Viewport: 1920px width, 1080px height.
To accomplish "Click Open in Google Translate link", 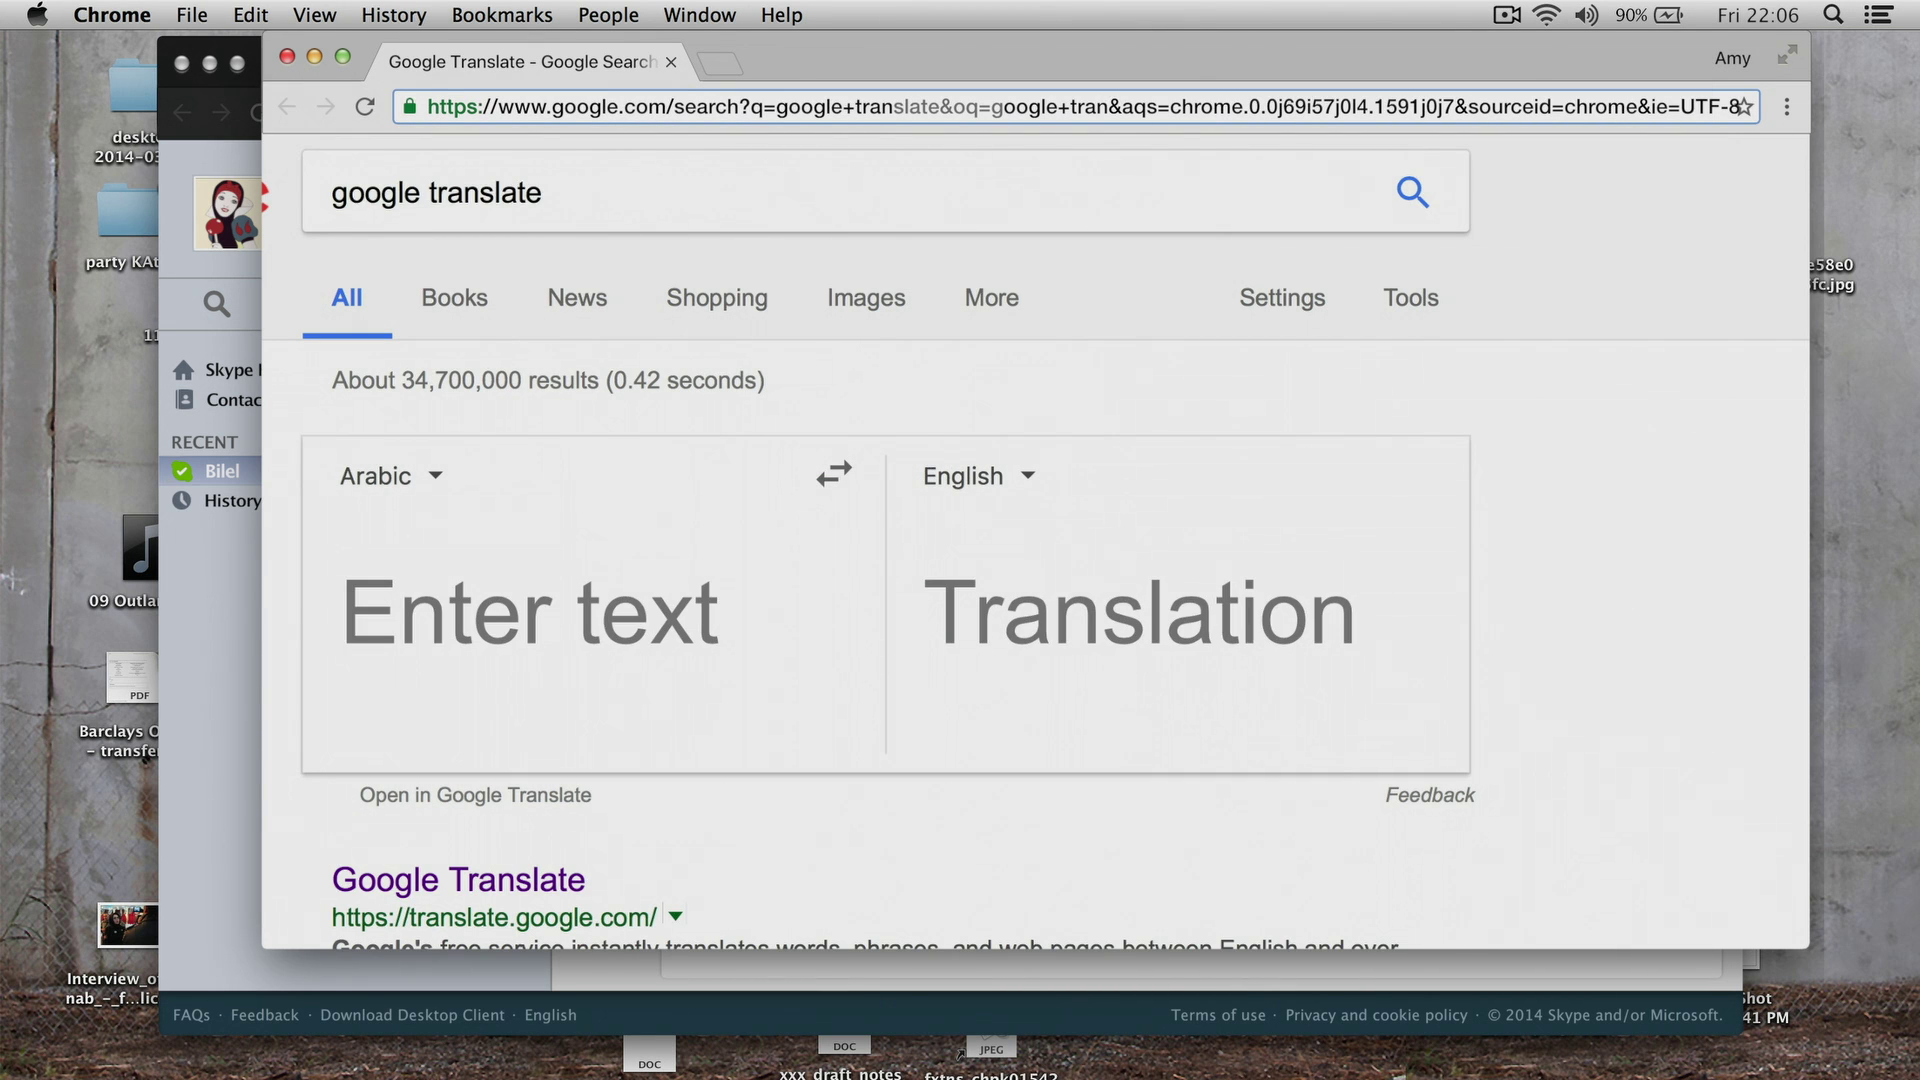I will 475,795.
